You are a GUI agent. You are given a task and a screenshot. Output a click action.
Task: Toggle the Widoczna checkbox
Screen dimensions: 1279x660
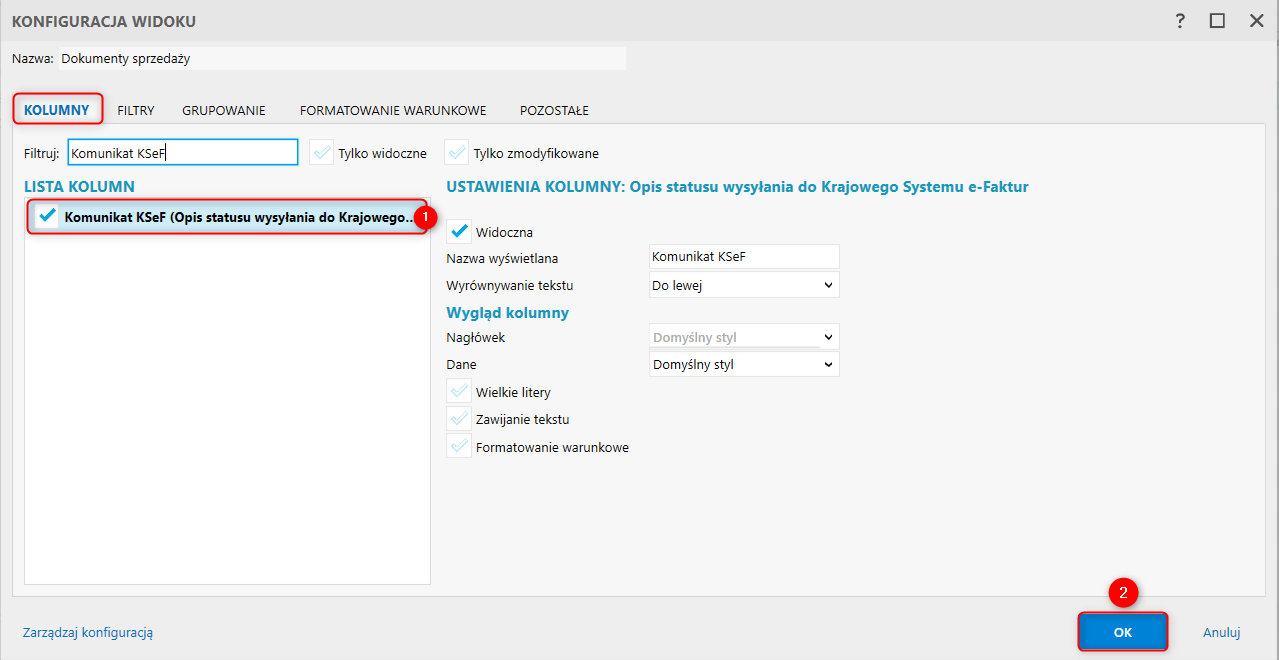click(x=459, y=232)
